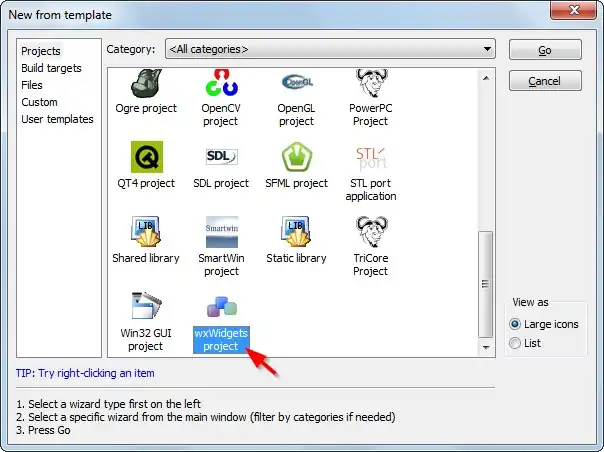Select Build targets wizard type
This screenshot has width=604, height=452.
click(51, 68)
